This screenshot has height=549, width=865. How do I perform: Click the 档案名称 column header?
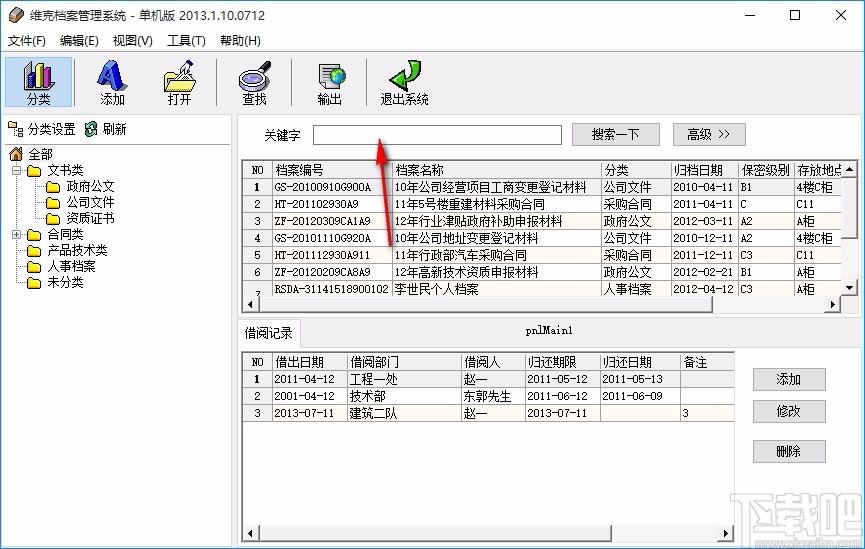pos(496,170)
